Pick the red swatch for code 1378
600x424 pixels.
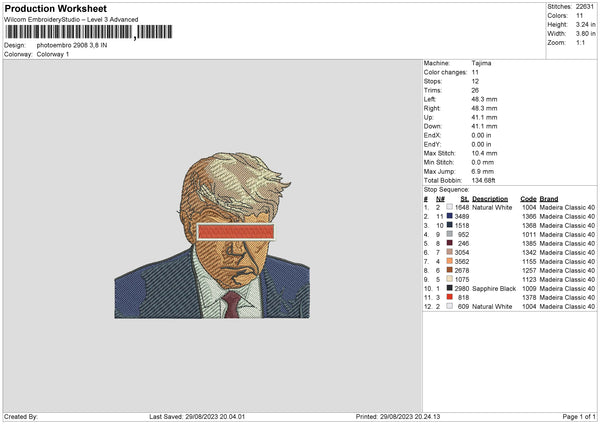coord(449,297)
